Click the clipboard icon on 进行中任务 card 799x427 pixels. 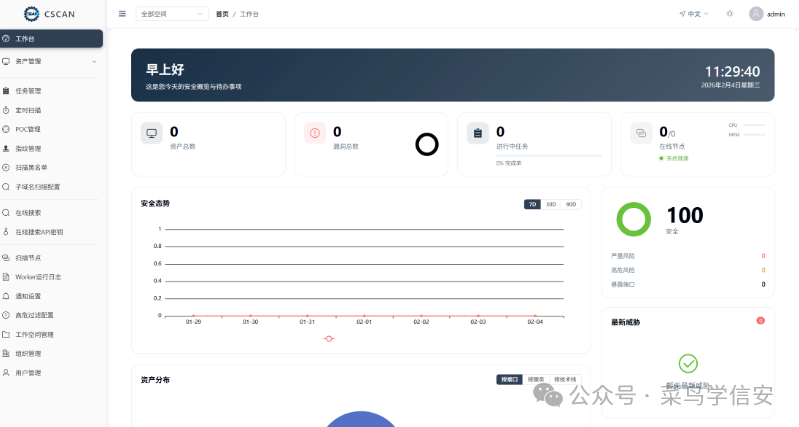477,134
